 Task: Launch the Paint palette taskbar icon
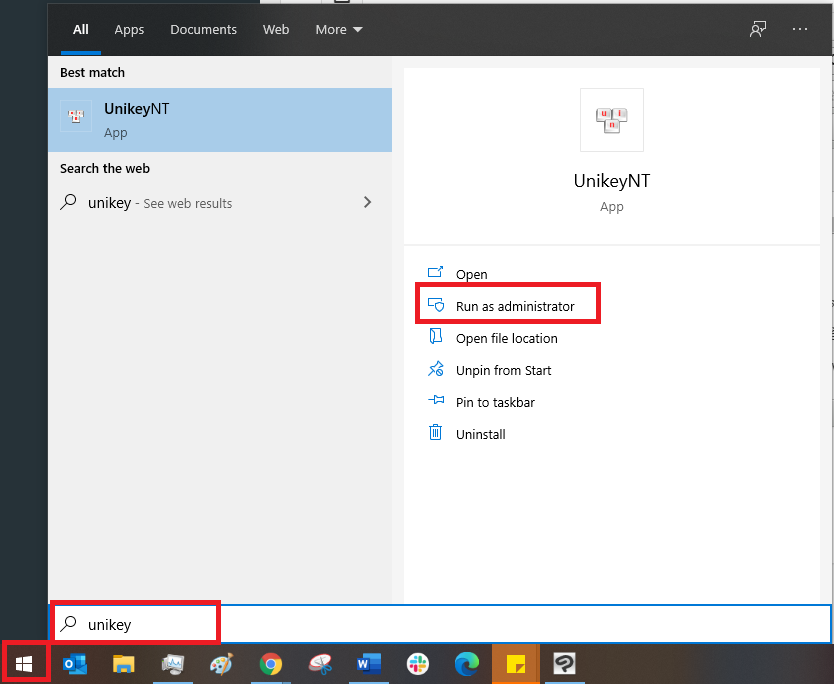point(221,664)
